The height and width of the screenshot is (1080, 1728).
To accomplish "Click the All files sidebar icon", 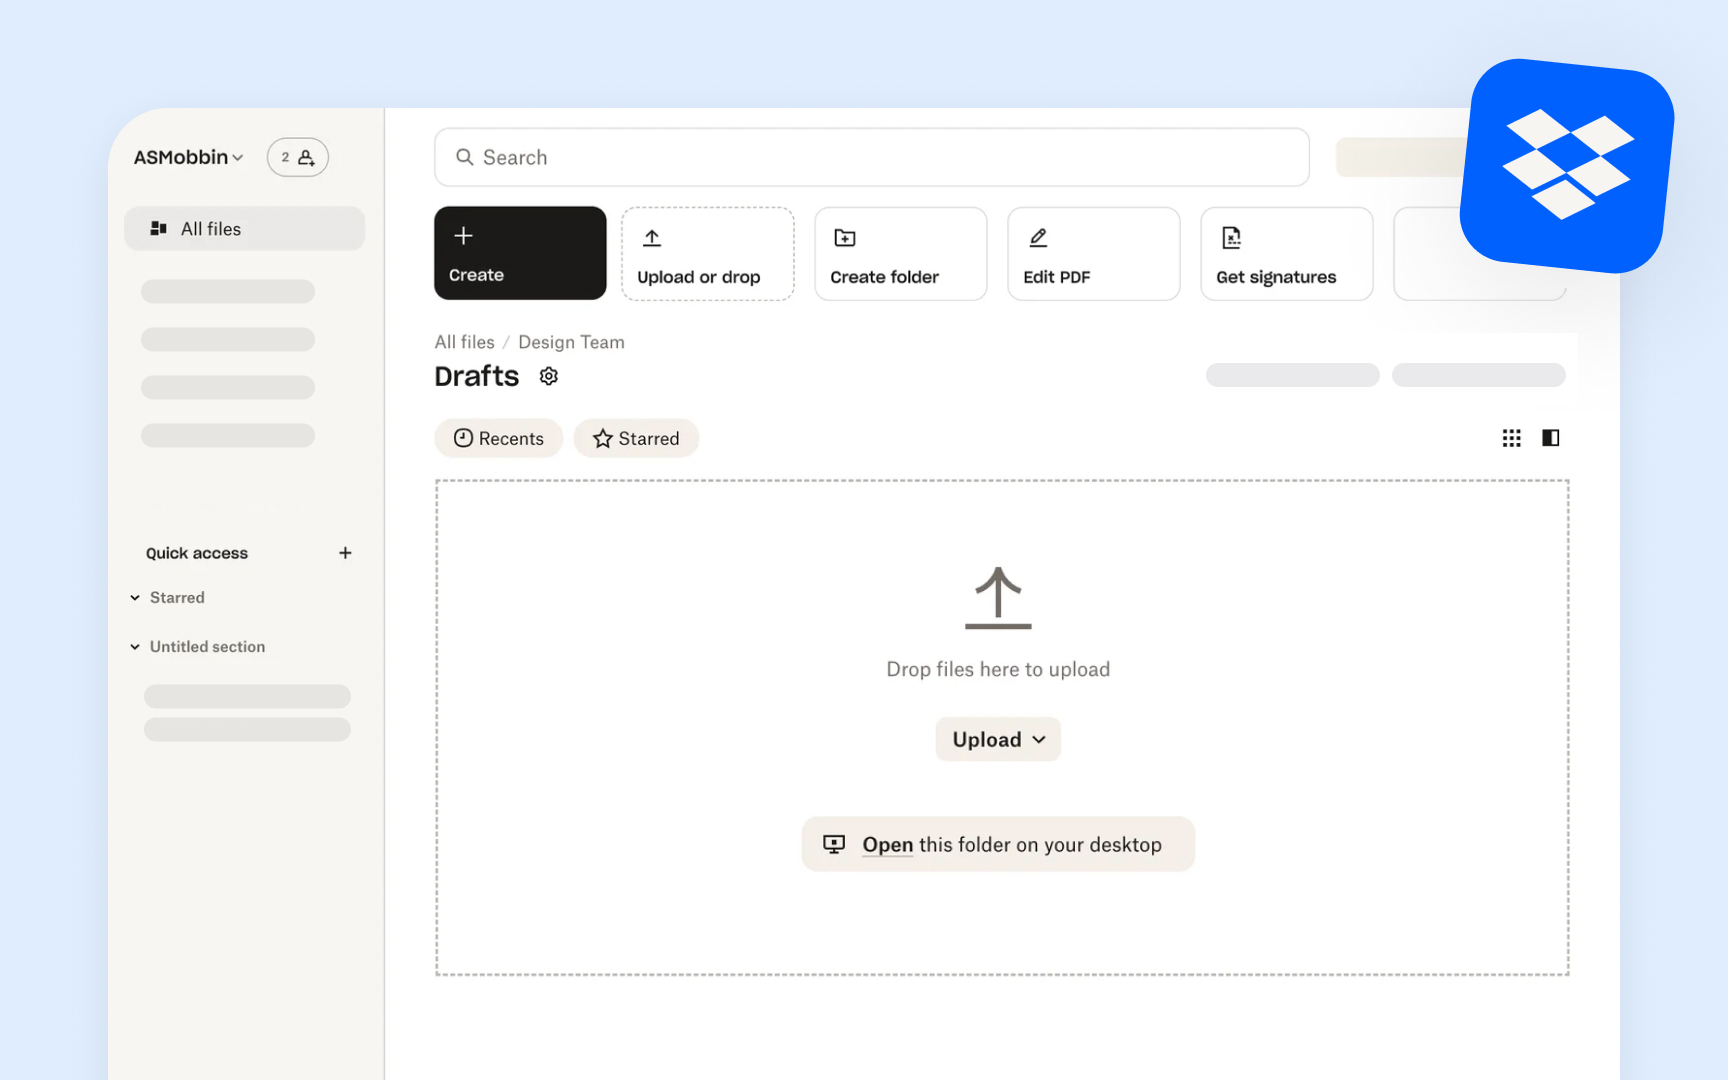I will pos(158,228).
